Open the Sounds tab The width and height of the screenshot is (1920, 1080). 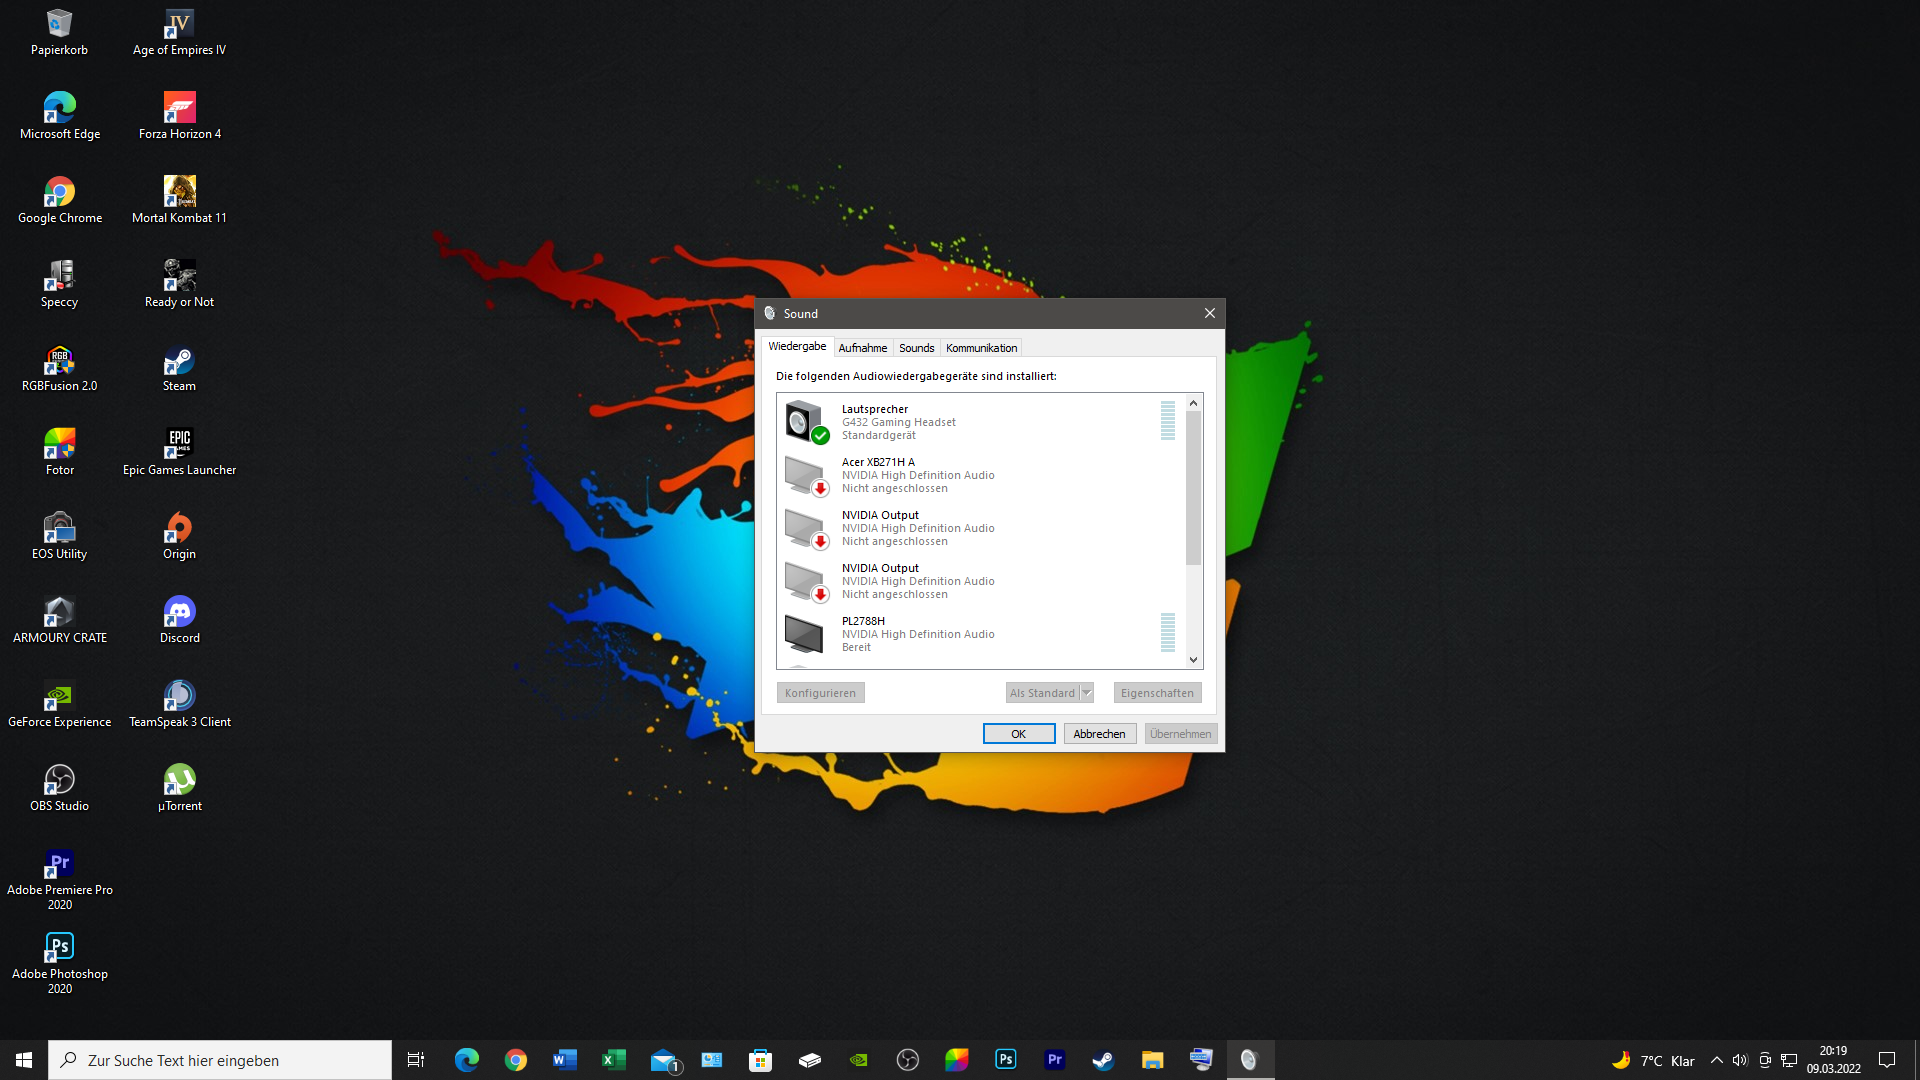point(916,348)
